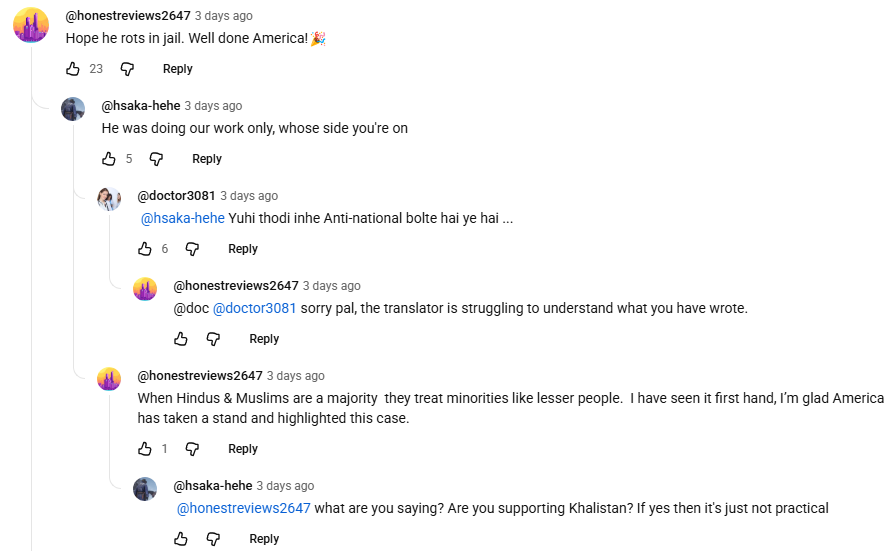890x551 pixels.
Task: Like the "supporting Khalistan" reply
Action: tap(181, 539)
